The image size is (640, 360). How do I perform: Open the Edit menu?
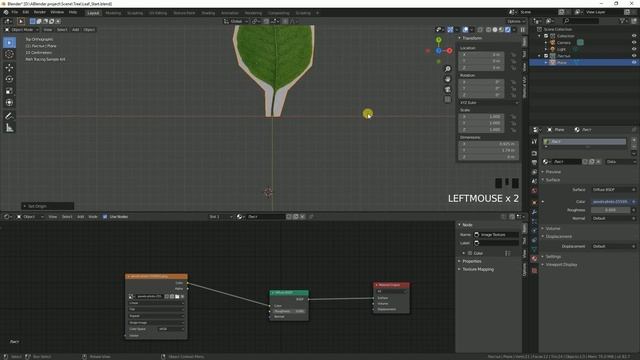(x=26, y=12)
